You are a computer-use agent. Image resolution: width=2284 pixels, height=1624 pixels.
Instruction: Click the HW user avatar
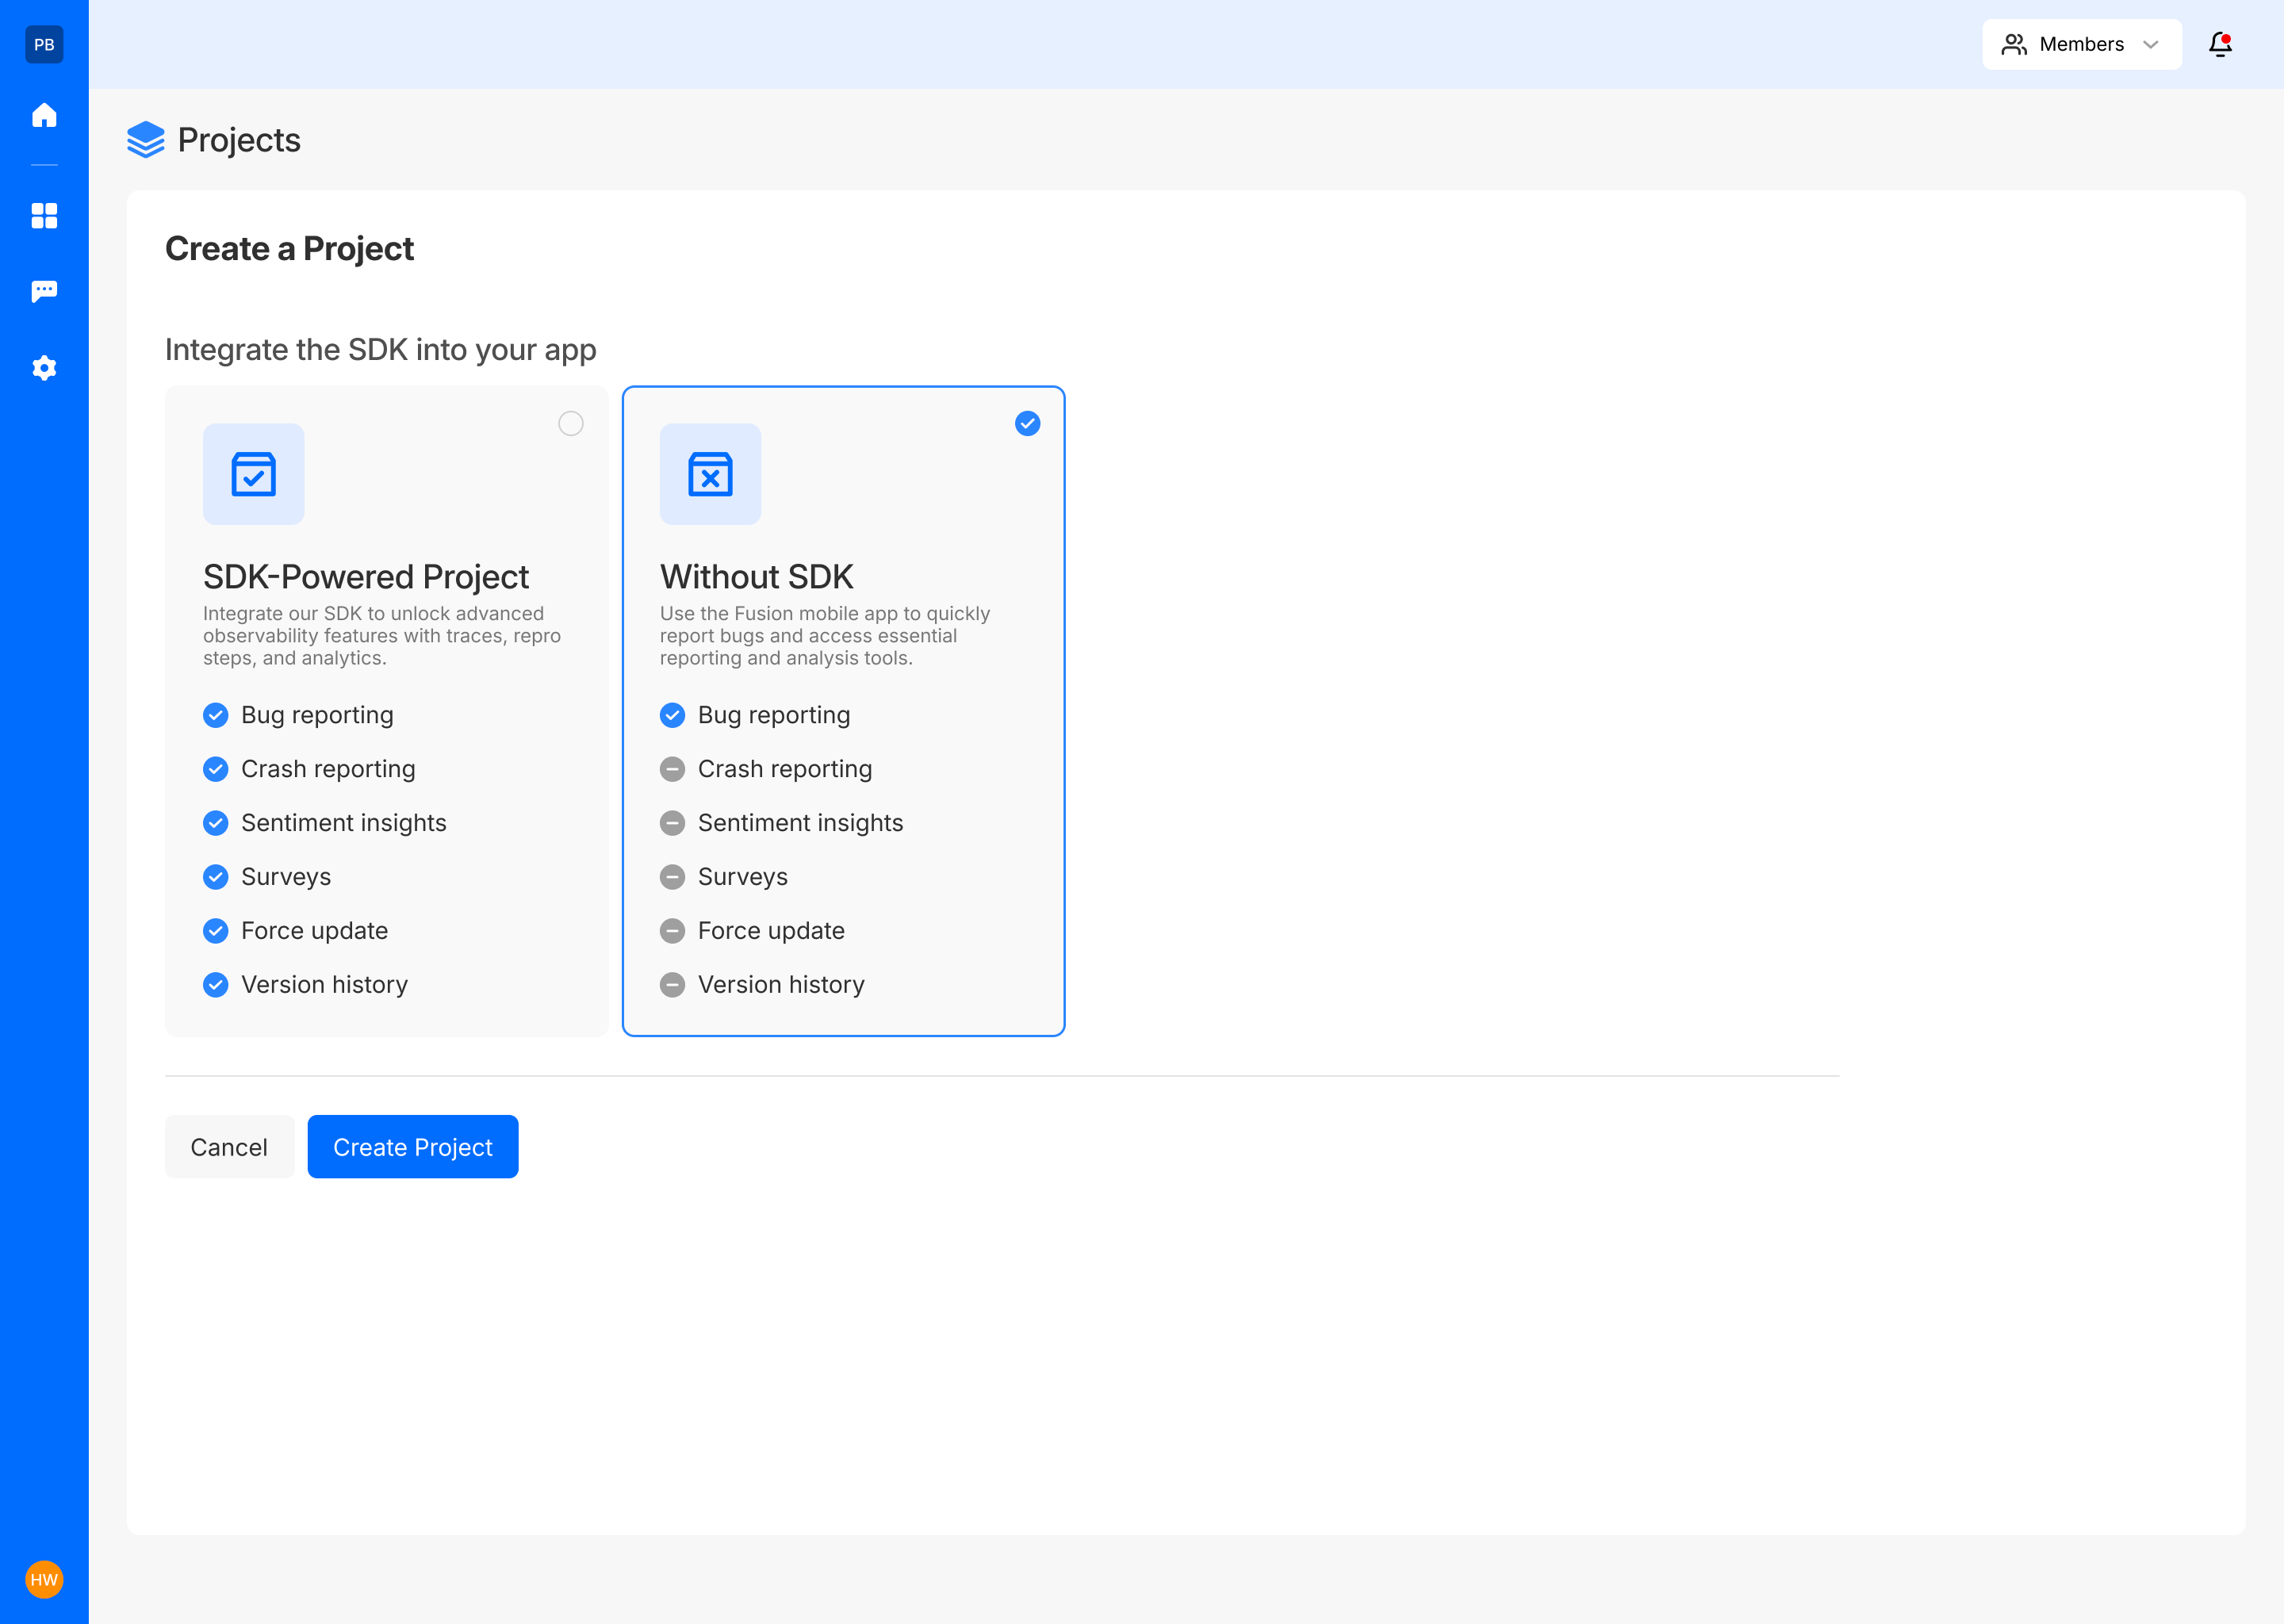coord(44,1579)
